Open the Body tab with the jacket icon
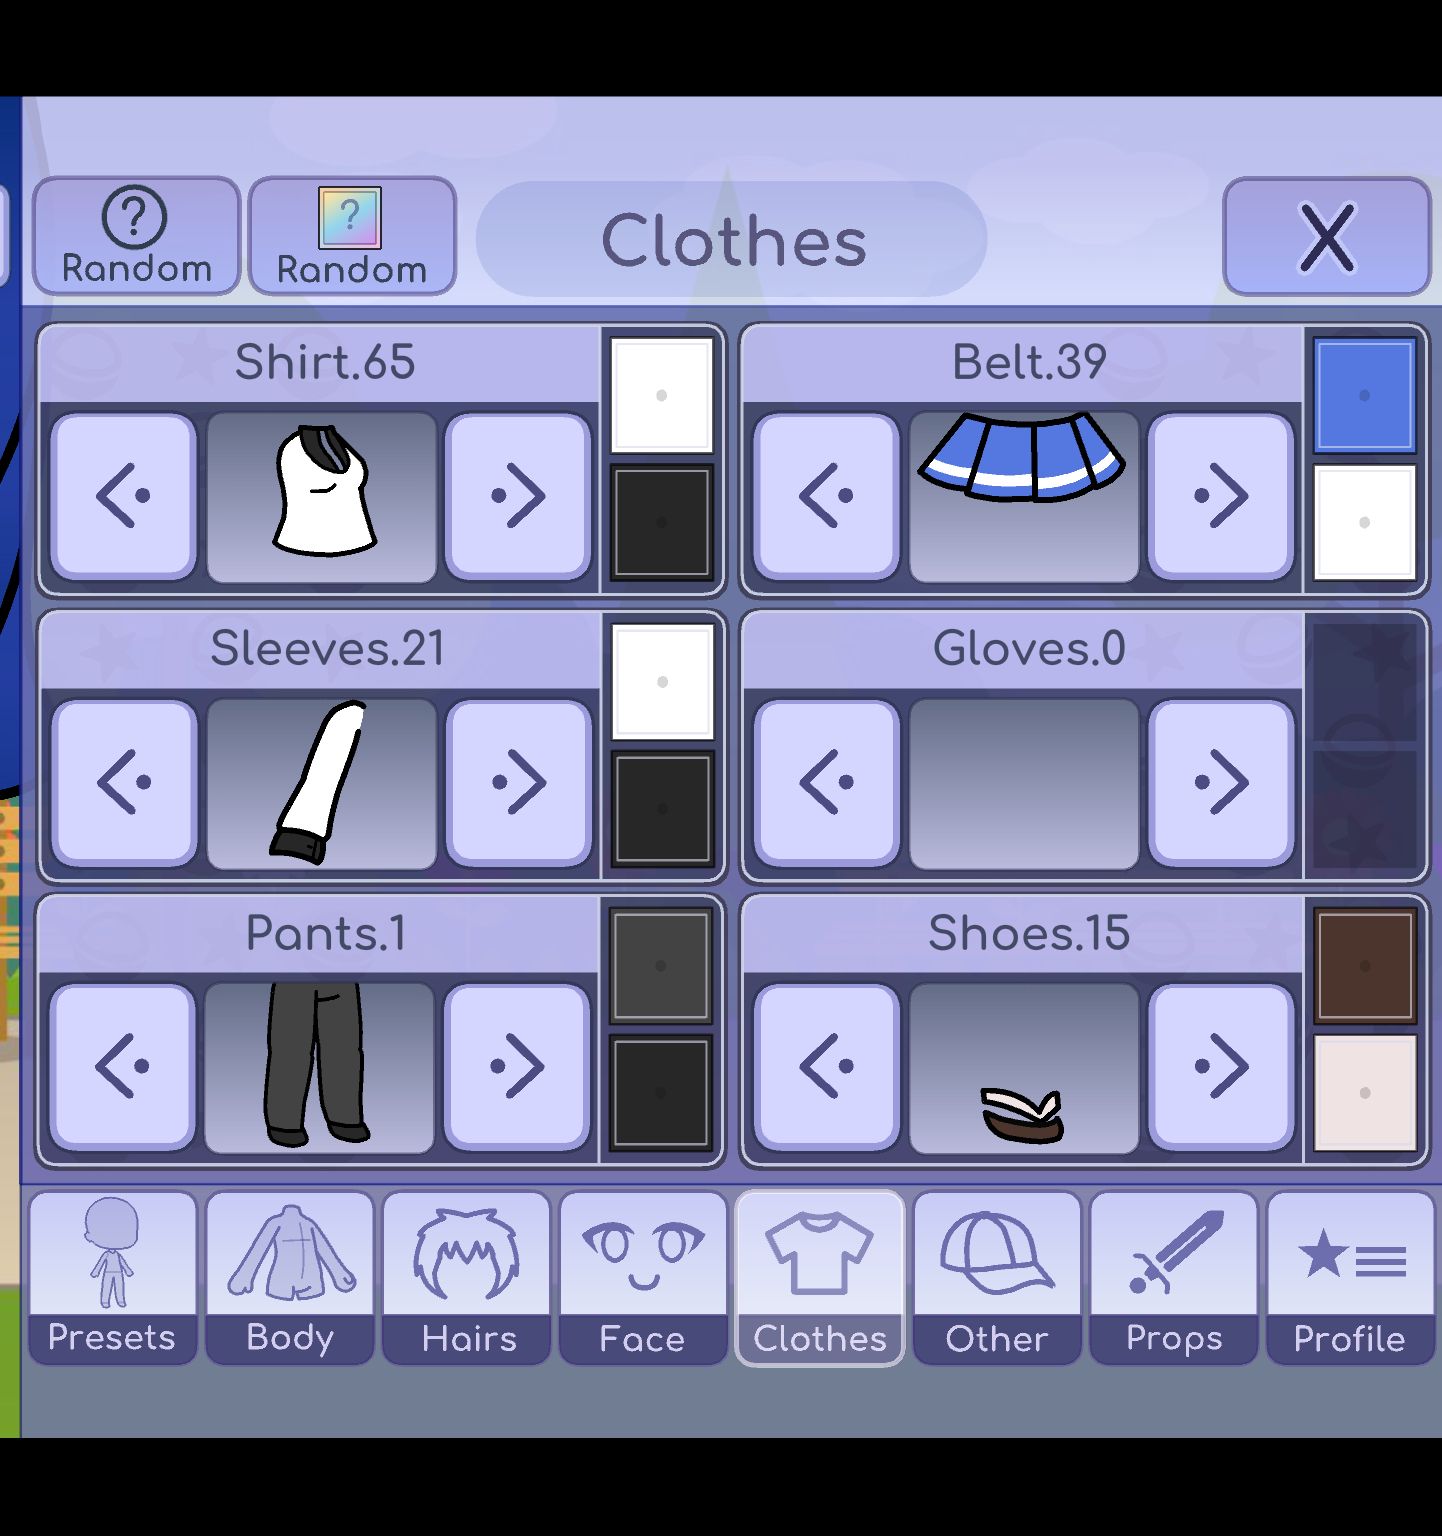 click(290, 1278)
